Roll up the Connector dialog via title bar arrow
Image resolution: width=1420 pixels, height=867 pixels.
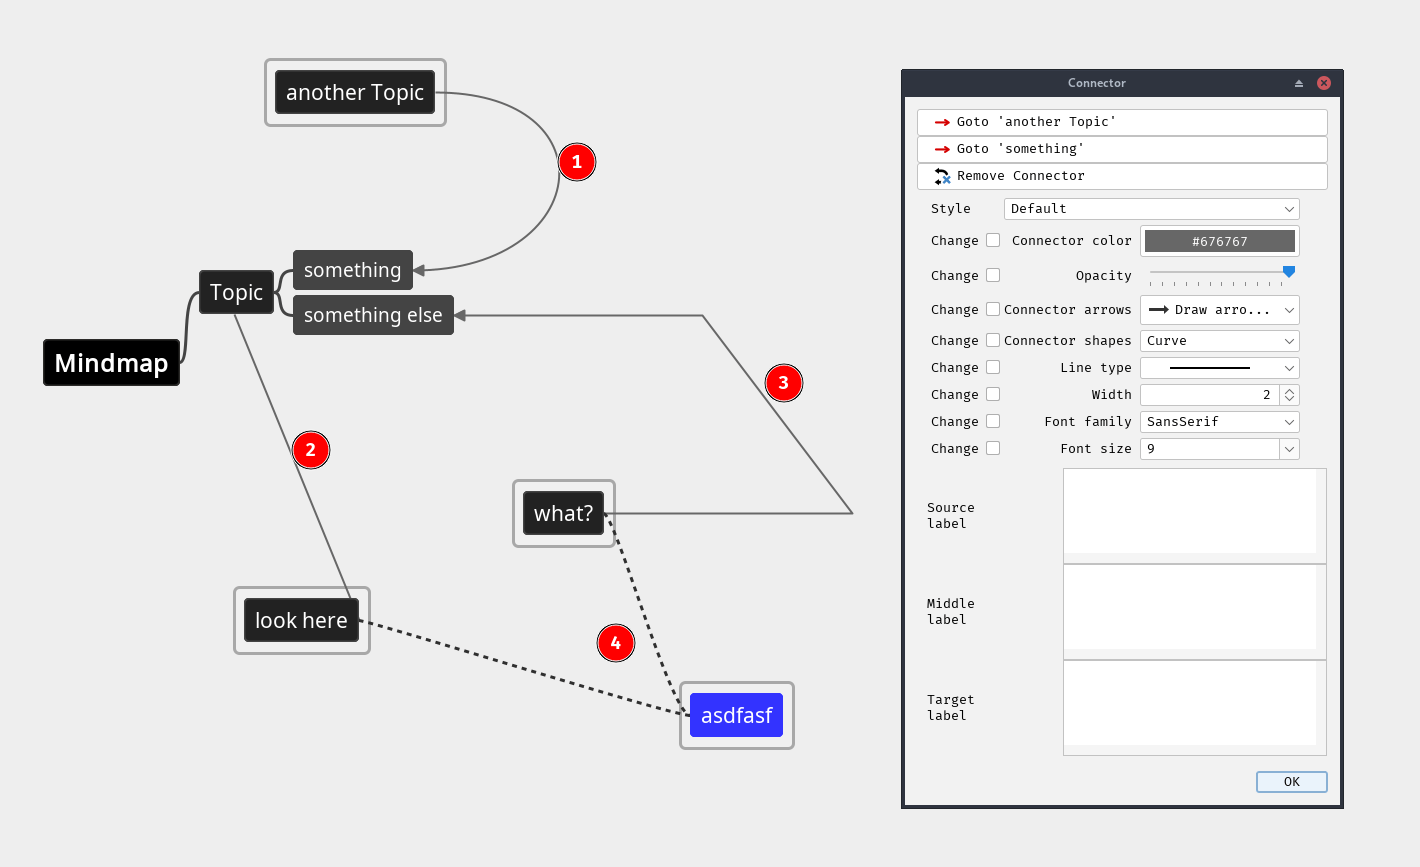pos(1299,83)
